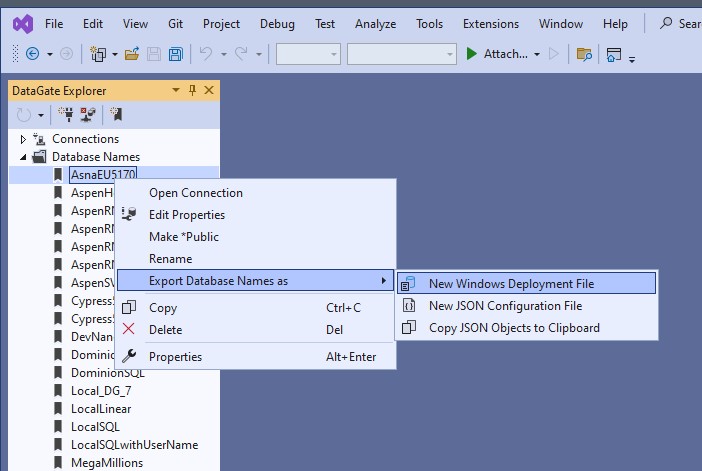Choose Rename from context menu
The height and width of the screenshot is (471, 702).
256,258
